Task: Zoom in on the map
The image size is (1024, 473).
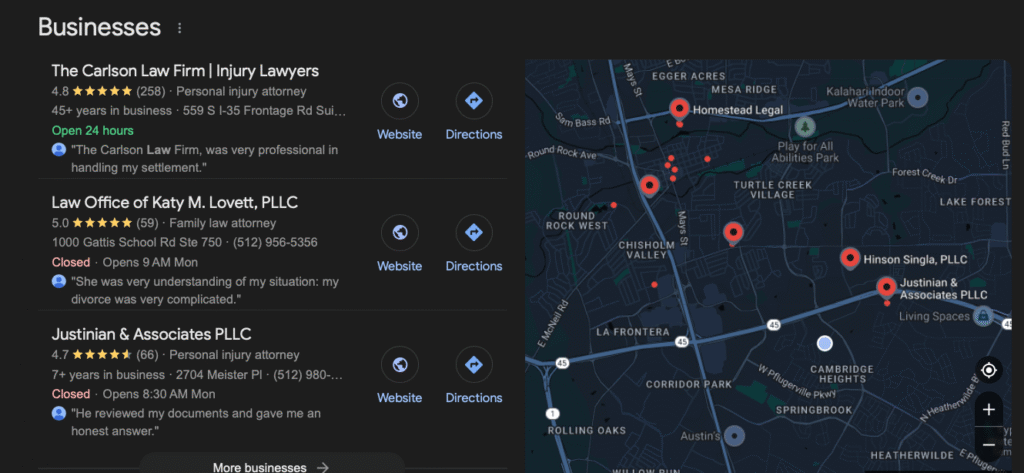Action: [988, 410]
